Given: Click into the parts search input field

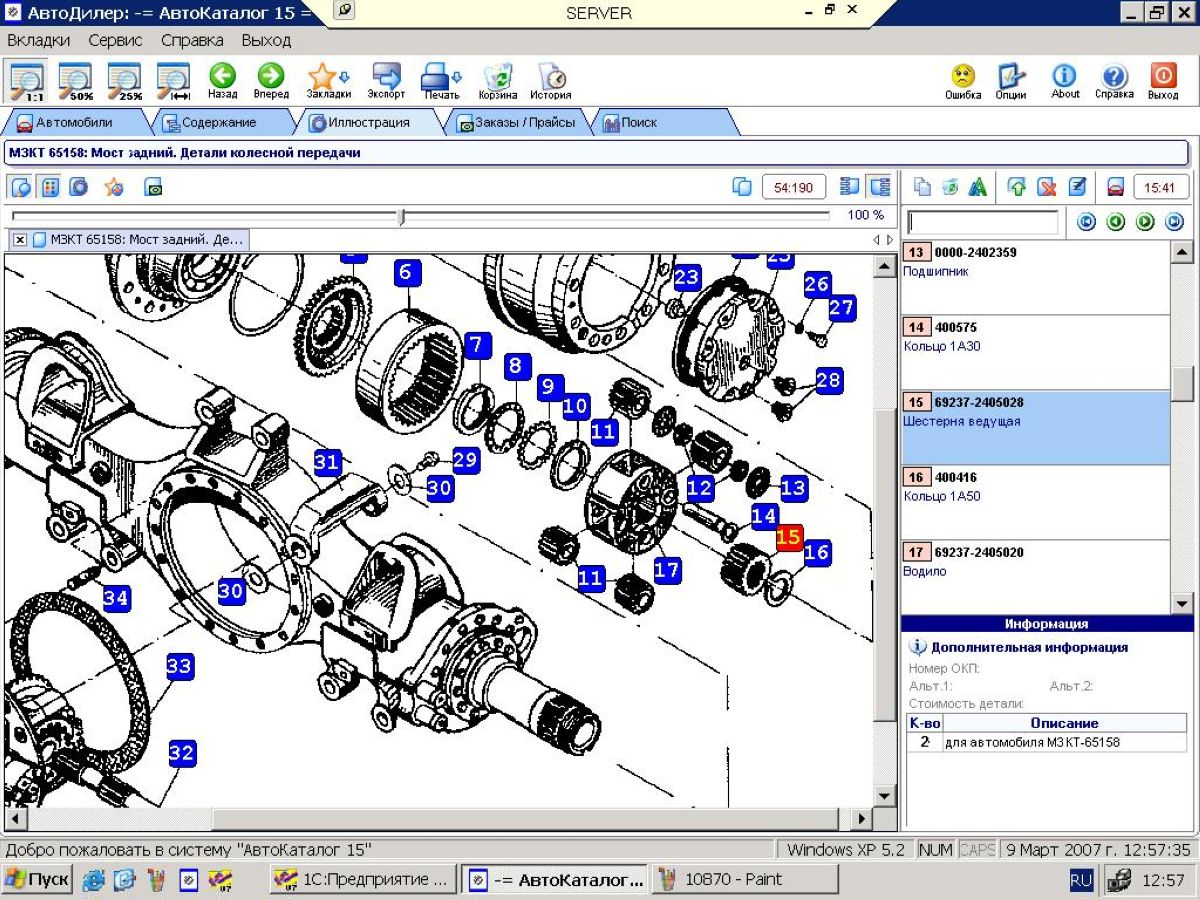Looking at the screenshot, I should 982,222.
